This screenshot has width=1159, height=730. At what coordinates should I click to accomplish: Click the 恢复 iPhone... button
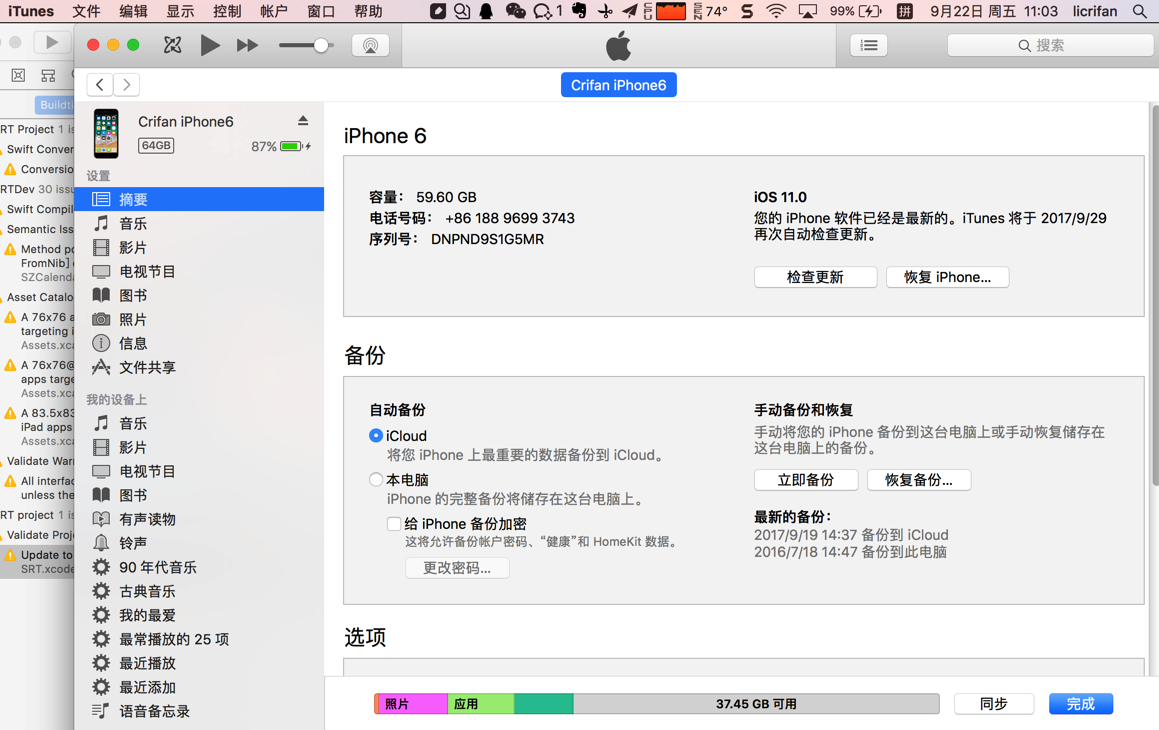click(948, 277)
